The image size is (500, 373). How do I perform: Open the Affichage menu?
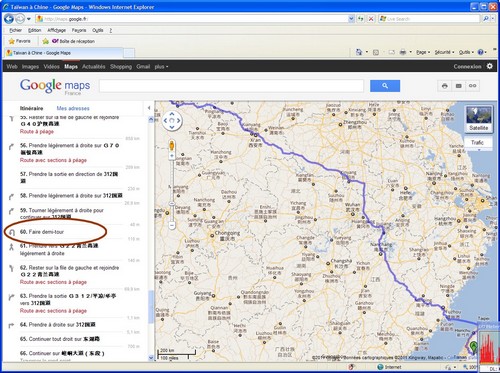[x=56, y=30]
